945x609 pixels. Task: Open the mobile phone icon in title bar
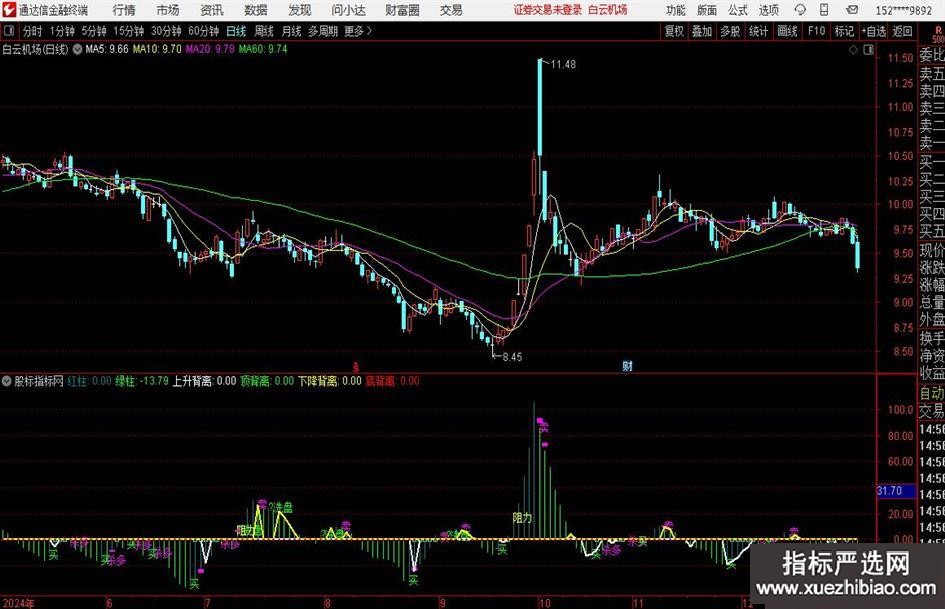click(824, 10)
